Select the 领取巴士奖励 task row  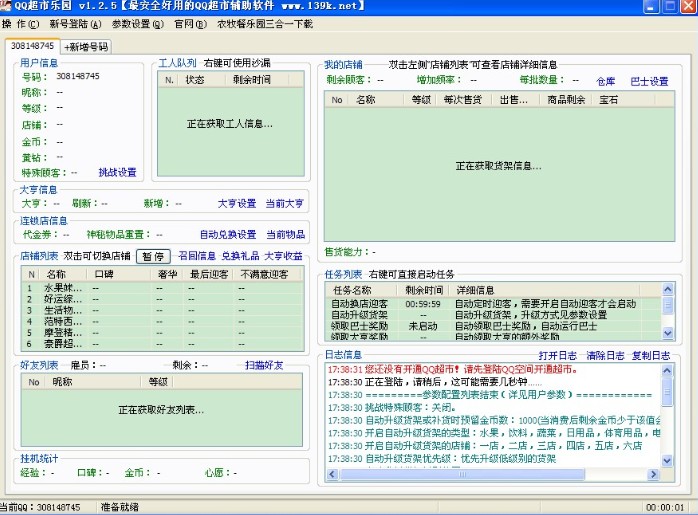(x=494, y=326)
